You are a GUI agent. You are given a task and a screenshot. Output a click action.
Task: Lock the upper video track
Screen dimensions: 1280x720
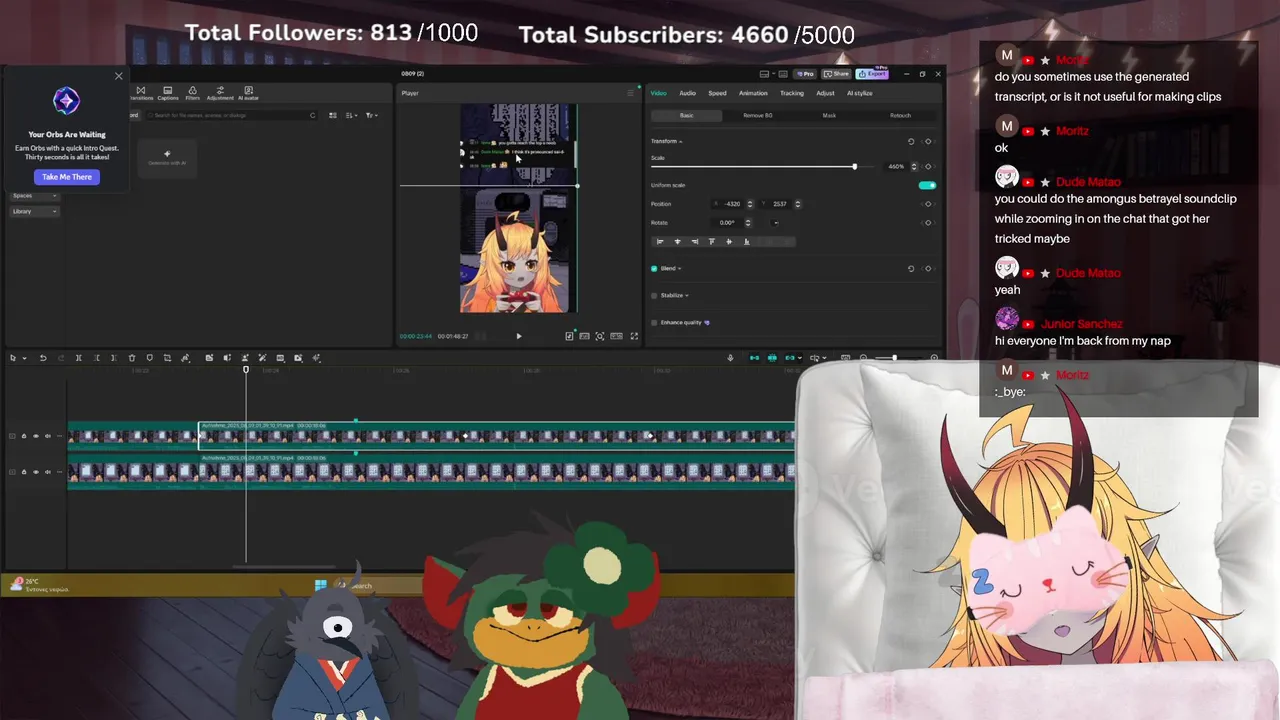(x=24, y=436)
